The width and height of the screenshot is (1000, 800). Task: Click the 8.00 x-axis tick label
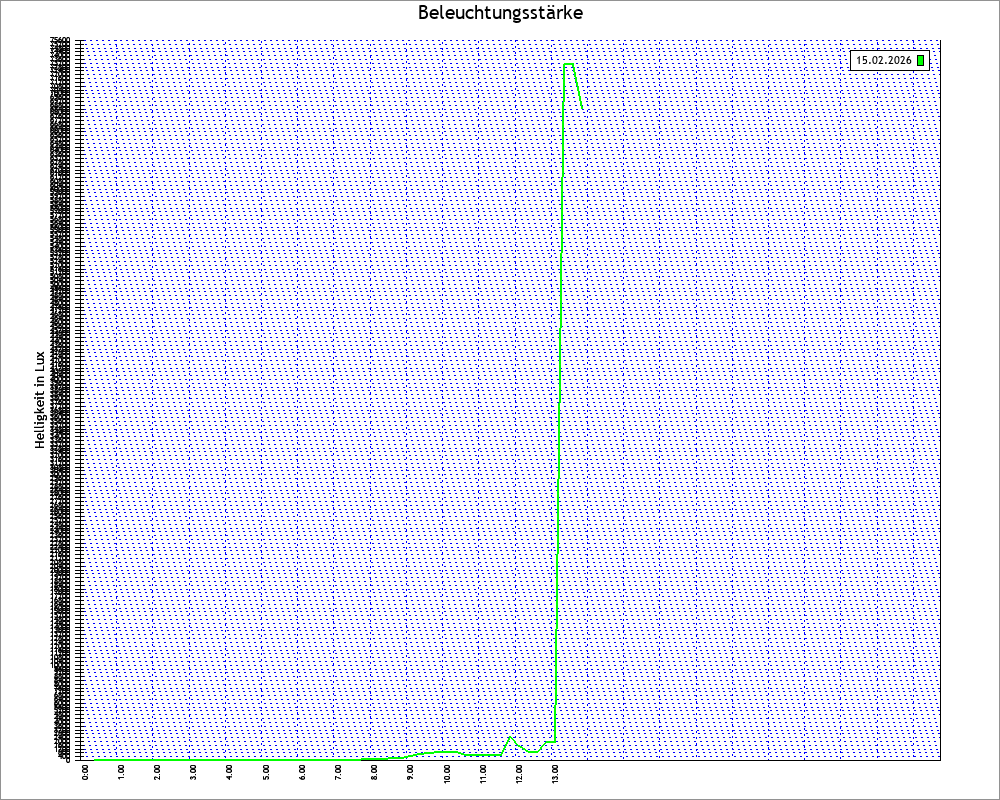pyautogui.click(x=374, y=773)
